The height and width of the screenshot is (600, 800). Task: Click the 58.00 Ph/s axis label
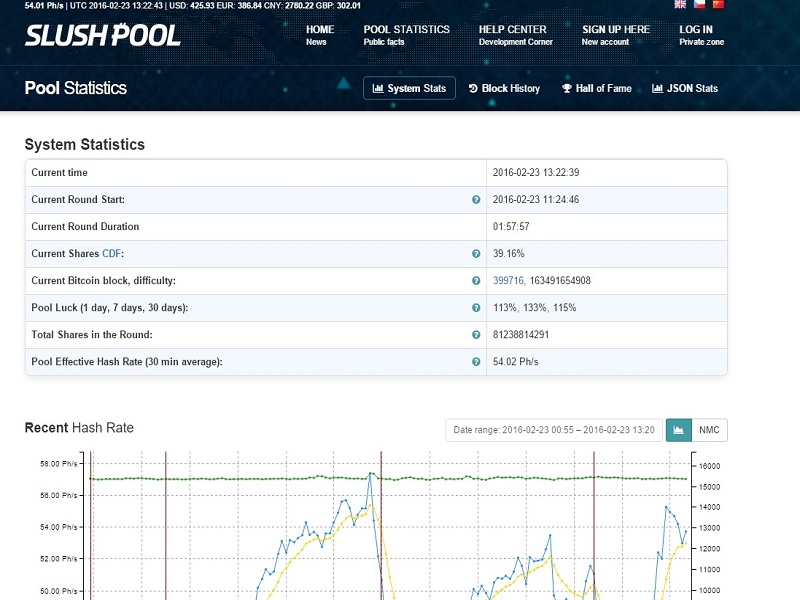(x=59, y=464)
